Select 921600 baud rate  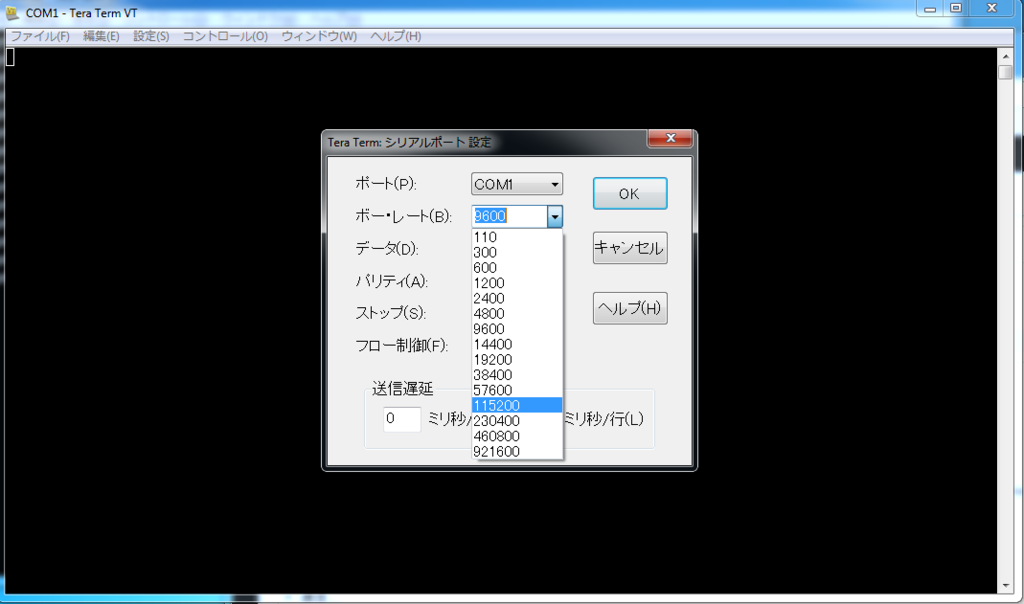[x=517, y=452]
